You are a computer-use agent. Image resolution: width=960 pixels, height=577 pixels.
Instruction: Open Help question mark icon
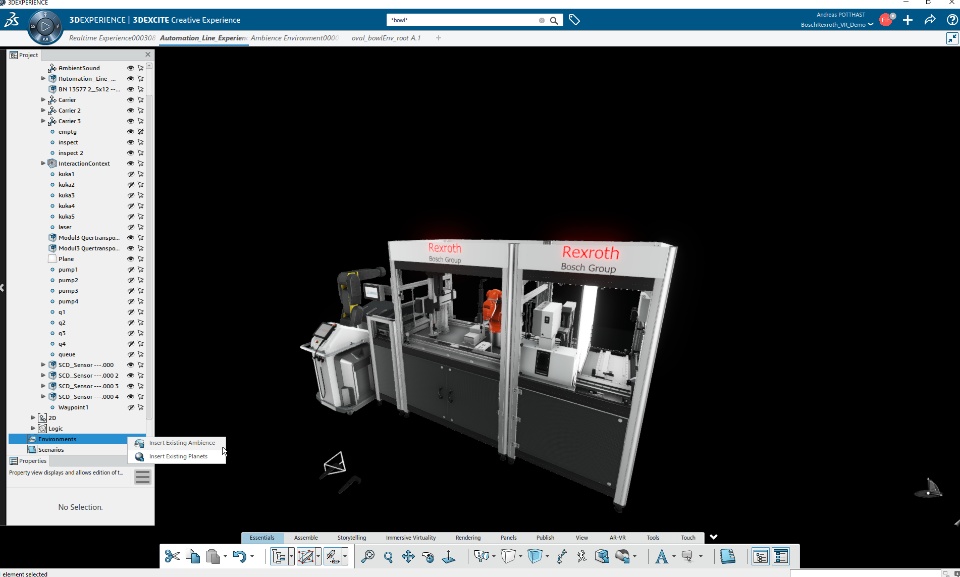click(x=952, y=20)
